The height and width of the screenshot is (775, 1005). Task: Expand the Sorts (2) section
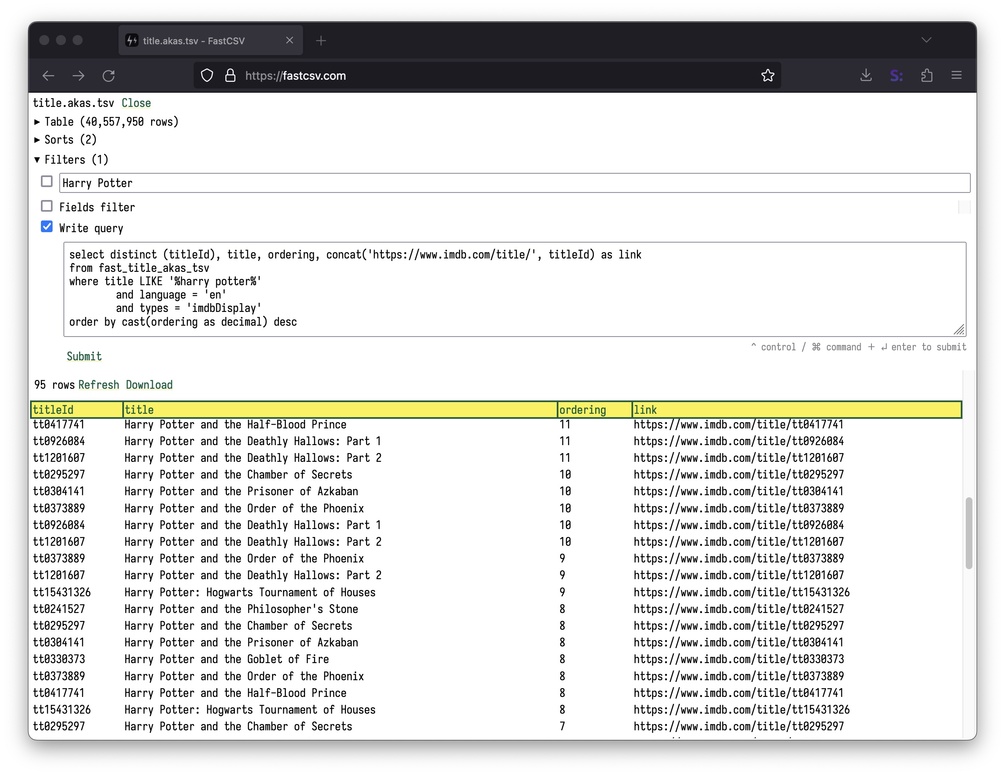pyautogui.click(x=65, y=140)
